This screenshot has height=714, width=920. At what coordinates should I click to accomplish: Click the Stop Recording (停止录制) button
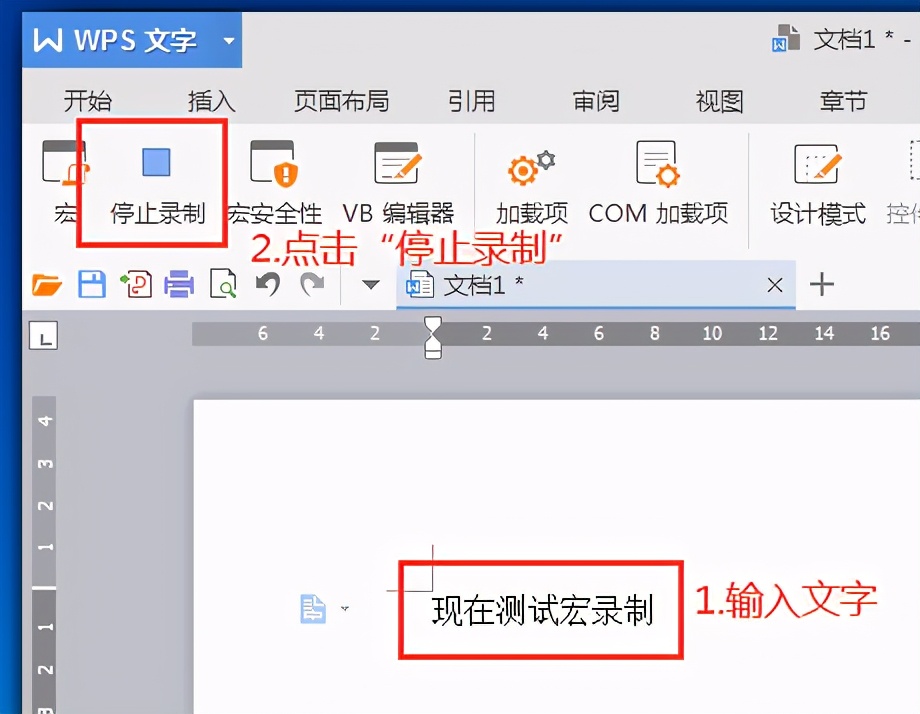point(156,184)
